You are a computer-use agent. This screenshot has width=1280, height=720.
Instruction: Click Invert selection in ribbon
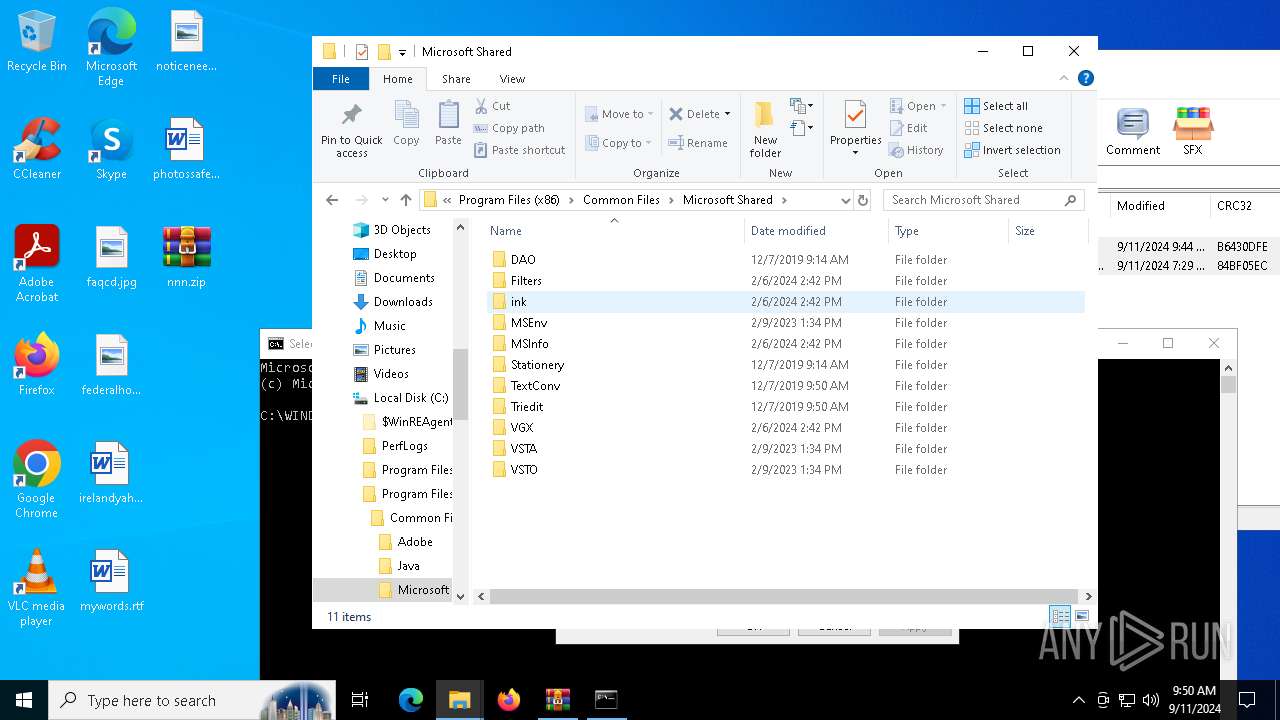pyautogui.click(x=1012, y=150)
